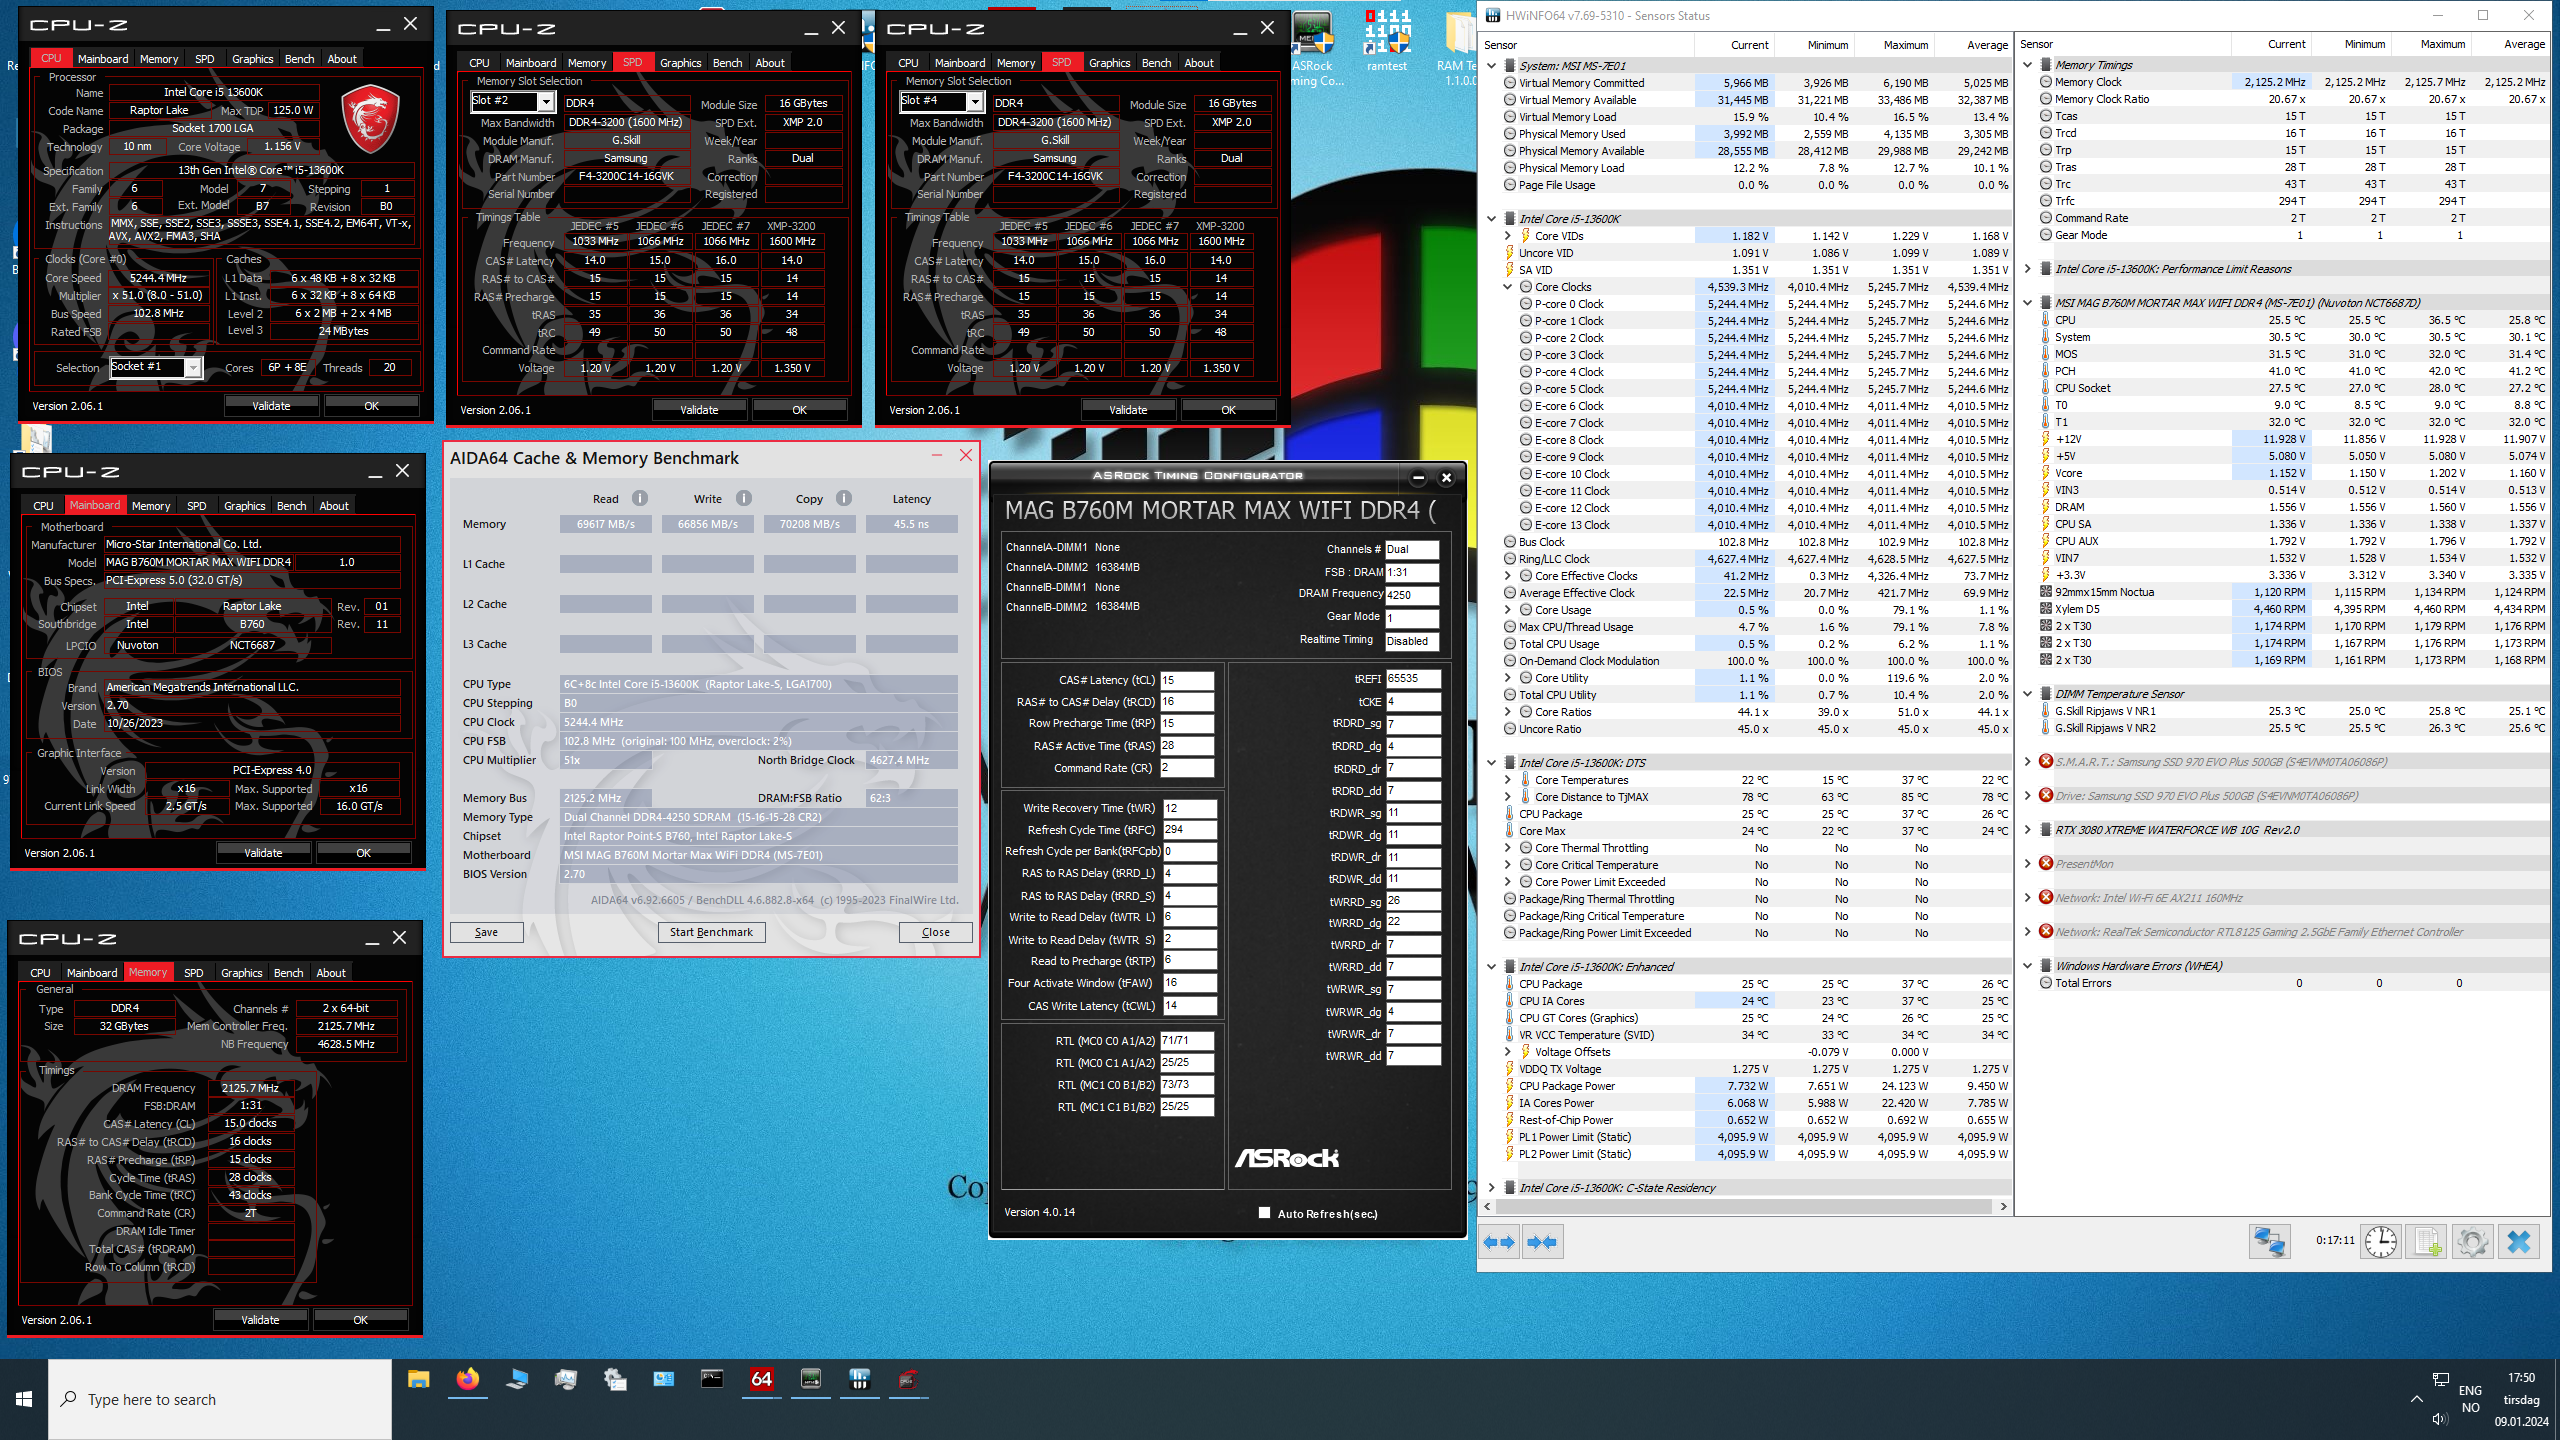Click Validate in the CPU-Z Memory window
The image size is (2560, 1440).
coord(260,1320)
